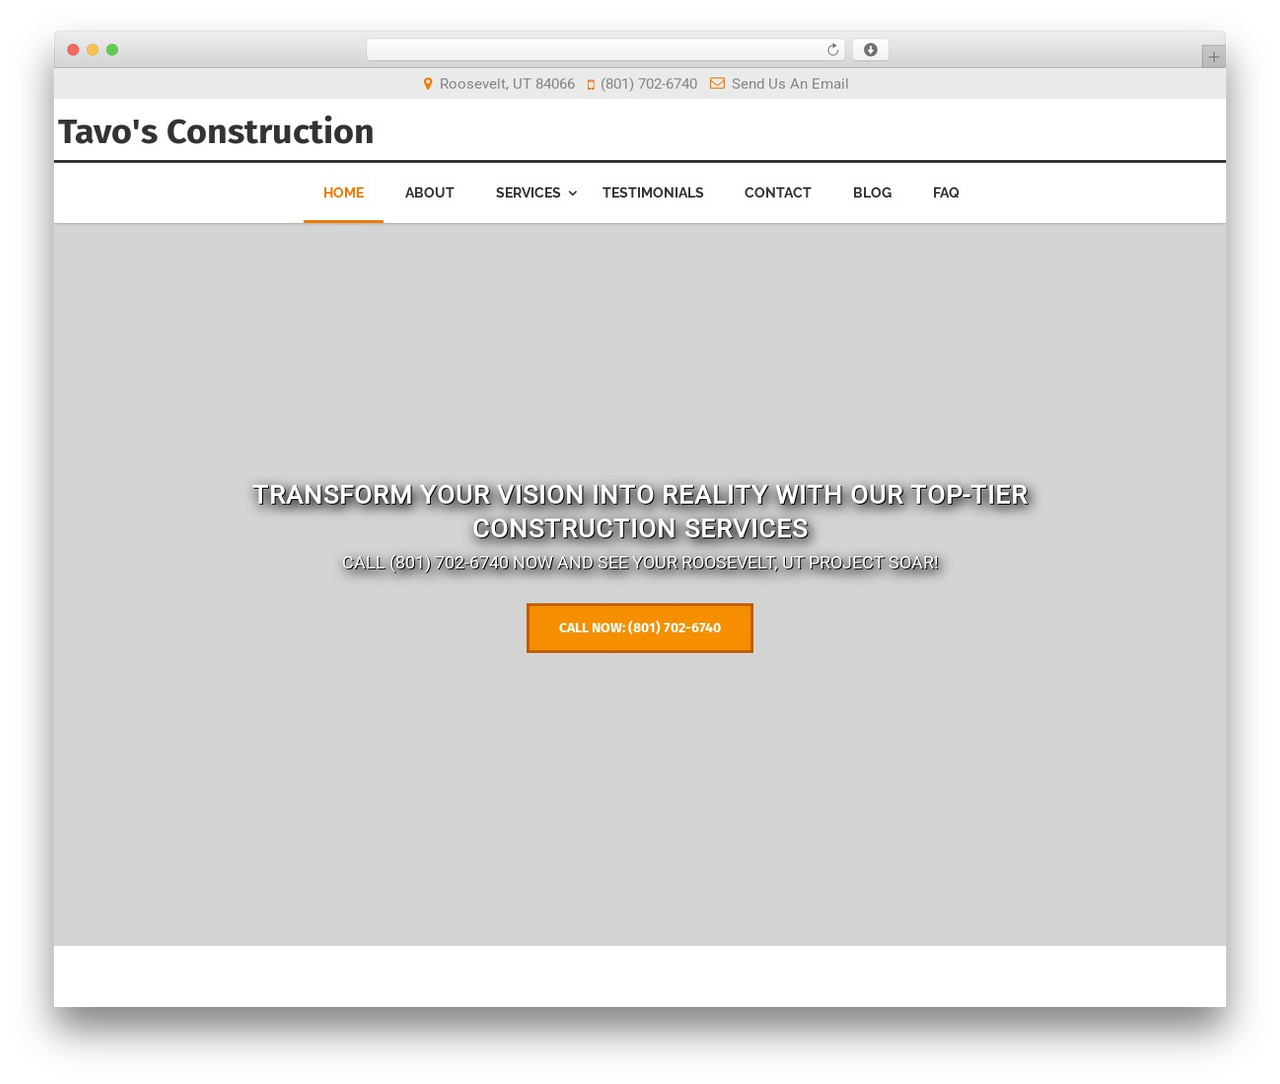
Task: Focus the browser address bar
Action: 605,50
